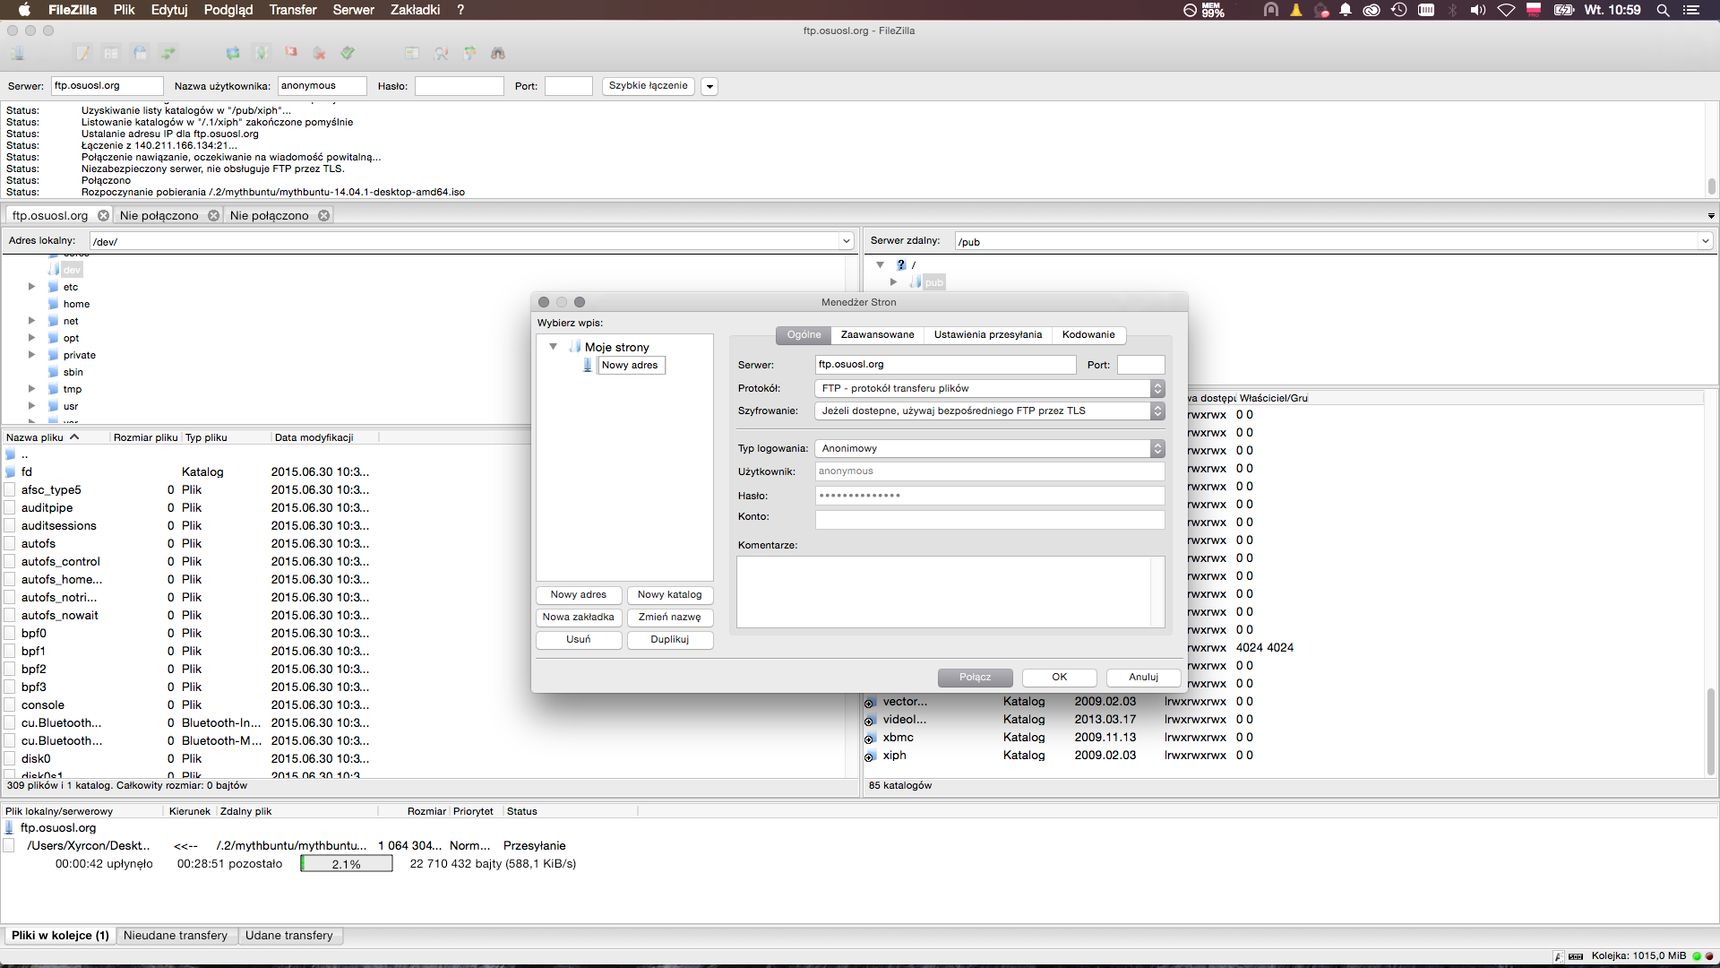Screen dimensions: 1720x968
Task: Open remote file search binoculars icon
Action: [498, 53]
